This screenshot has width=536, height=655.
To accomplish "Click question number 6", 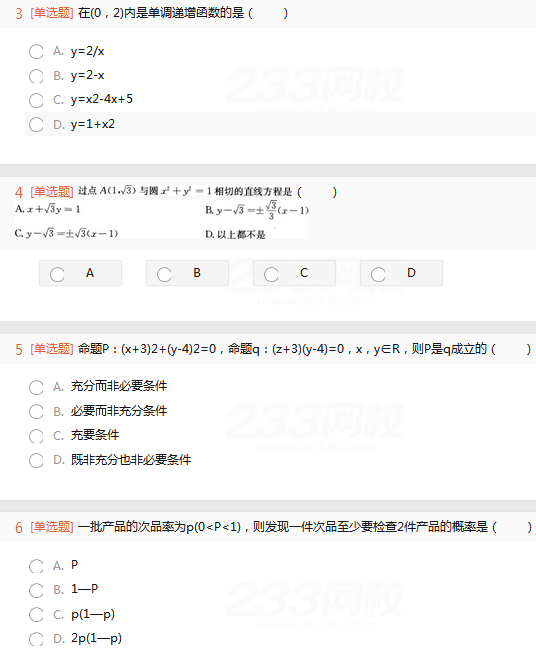I will 19,528.
